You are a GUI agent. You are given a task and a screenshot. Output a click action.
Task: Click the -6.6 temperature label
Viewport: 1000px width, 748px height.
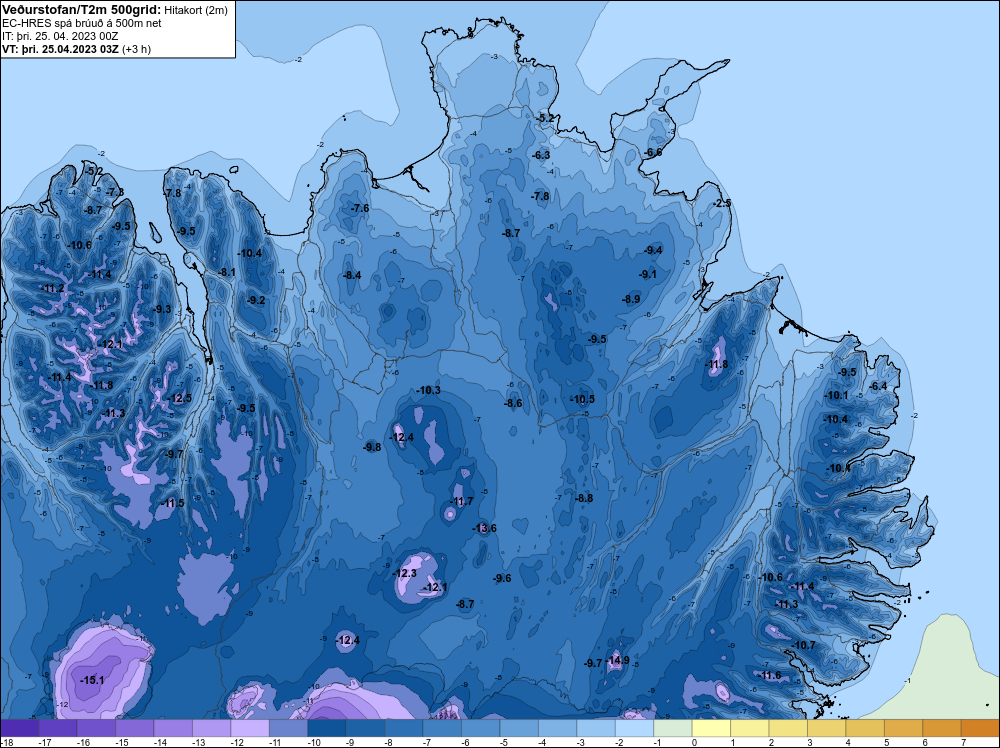pyautogui.click(x=653, y=152)
